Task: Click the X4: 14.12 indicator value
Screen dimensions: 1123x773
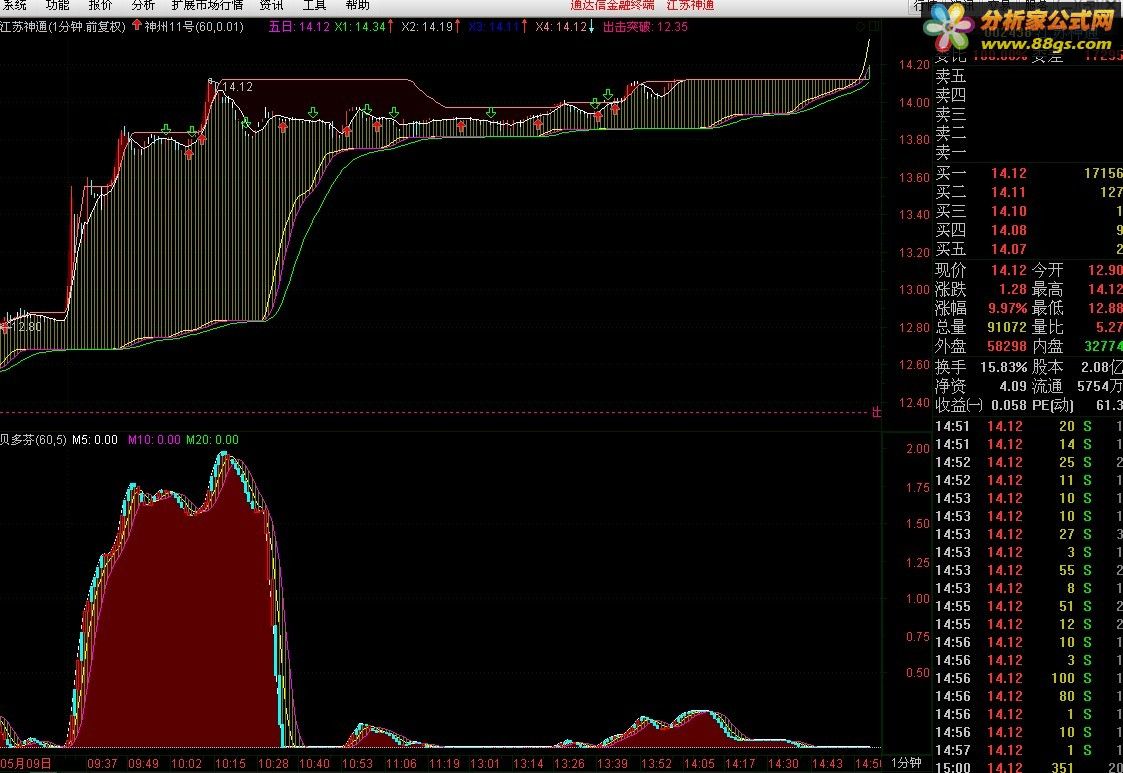Action: point(561,27)
